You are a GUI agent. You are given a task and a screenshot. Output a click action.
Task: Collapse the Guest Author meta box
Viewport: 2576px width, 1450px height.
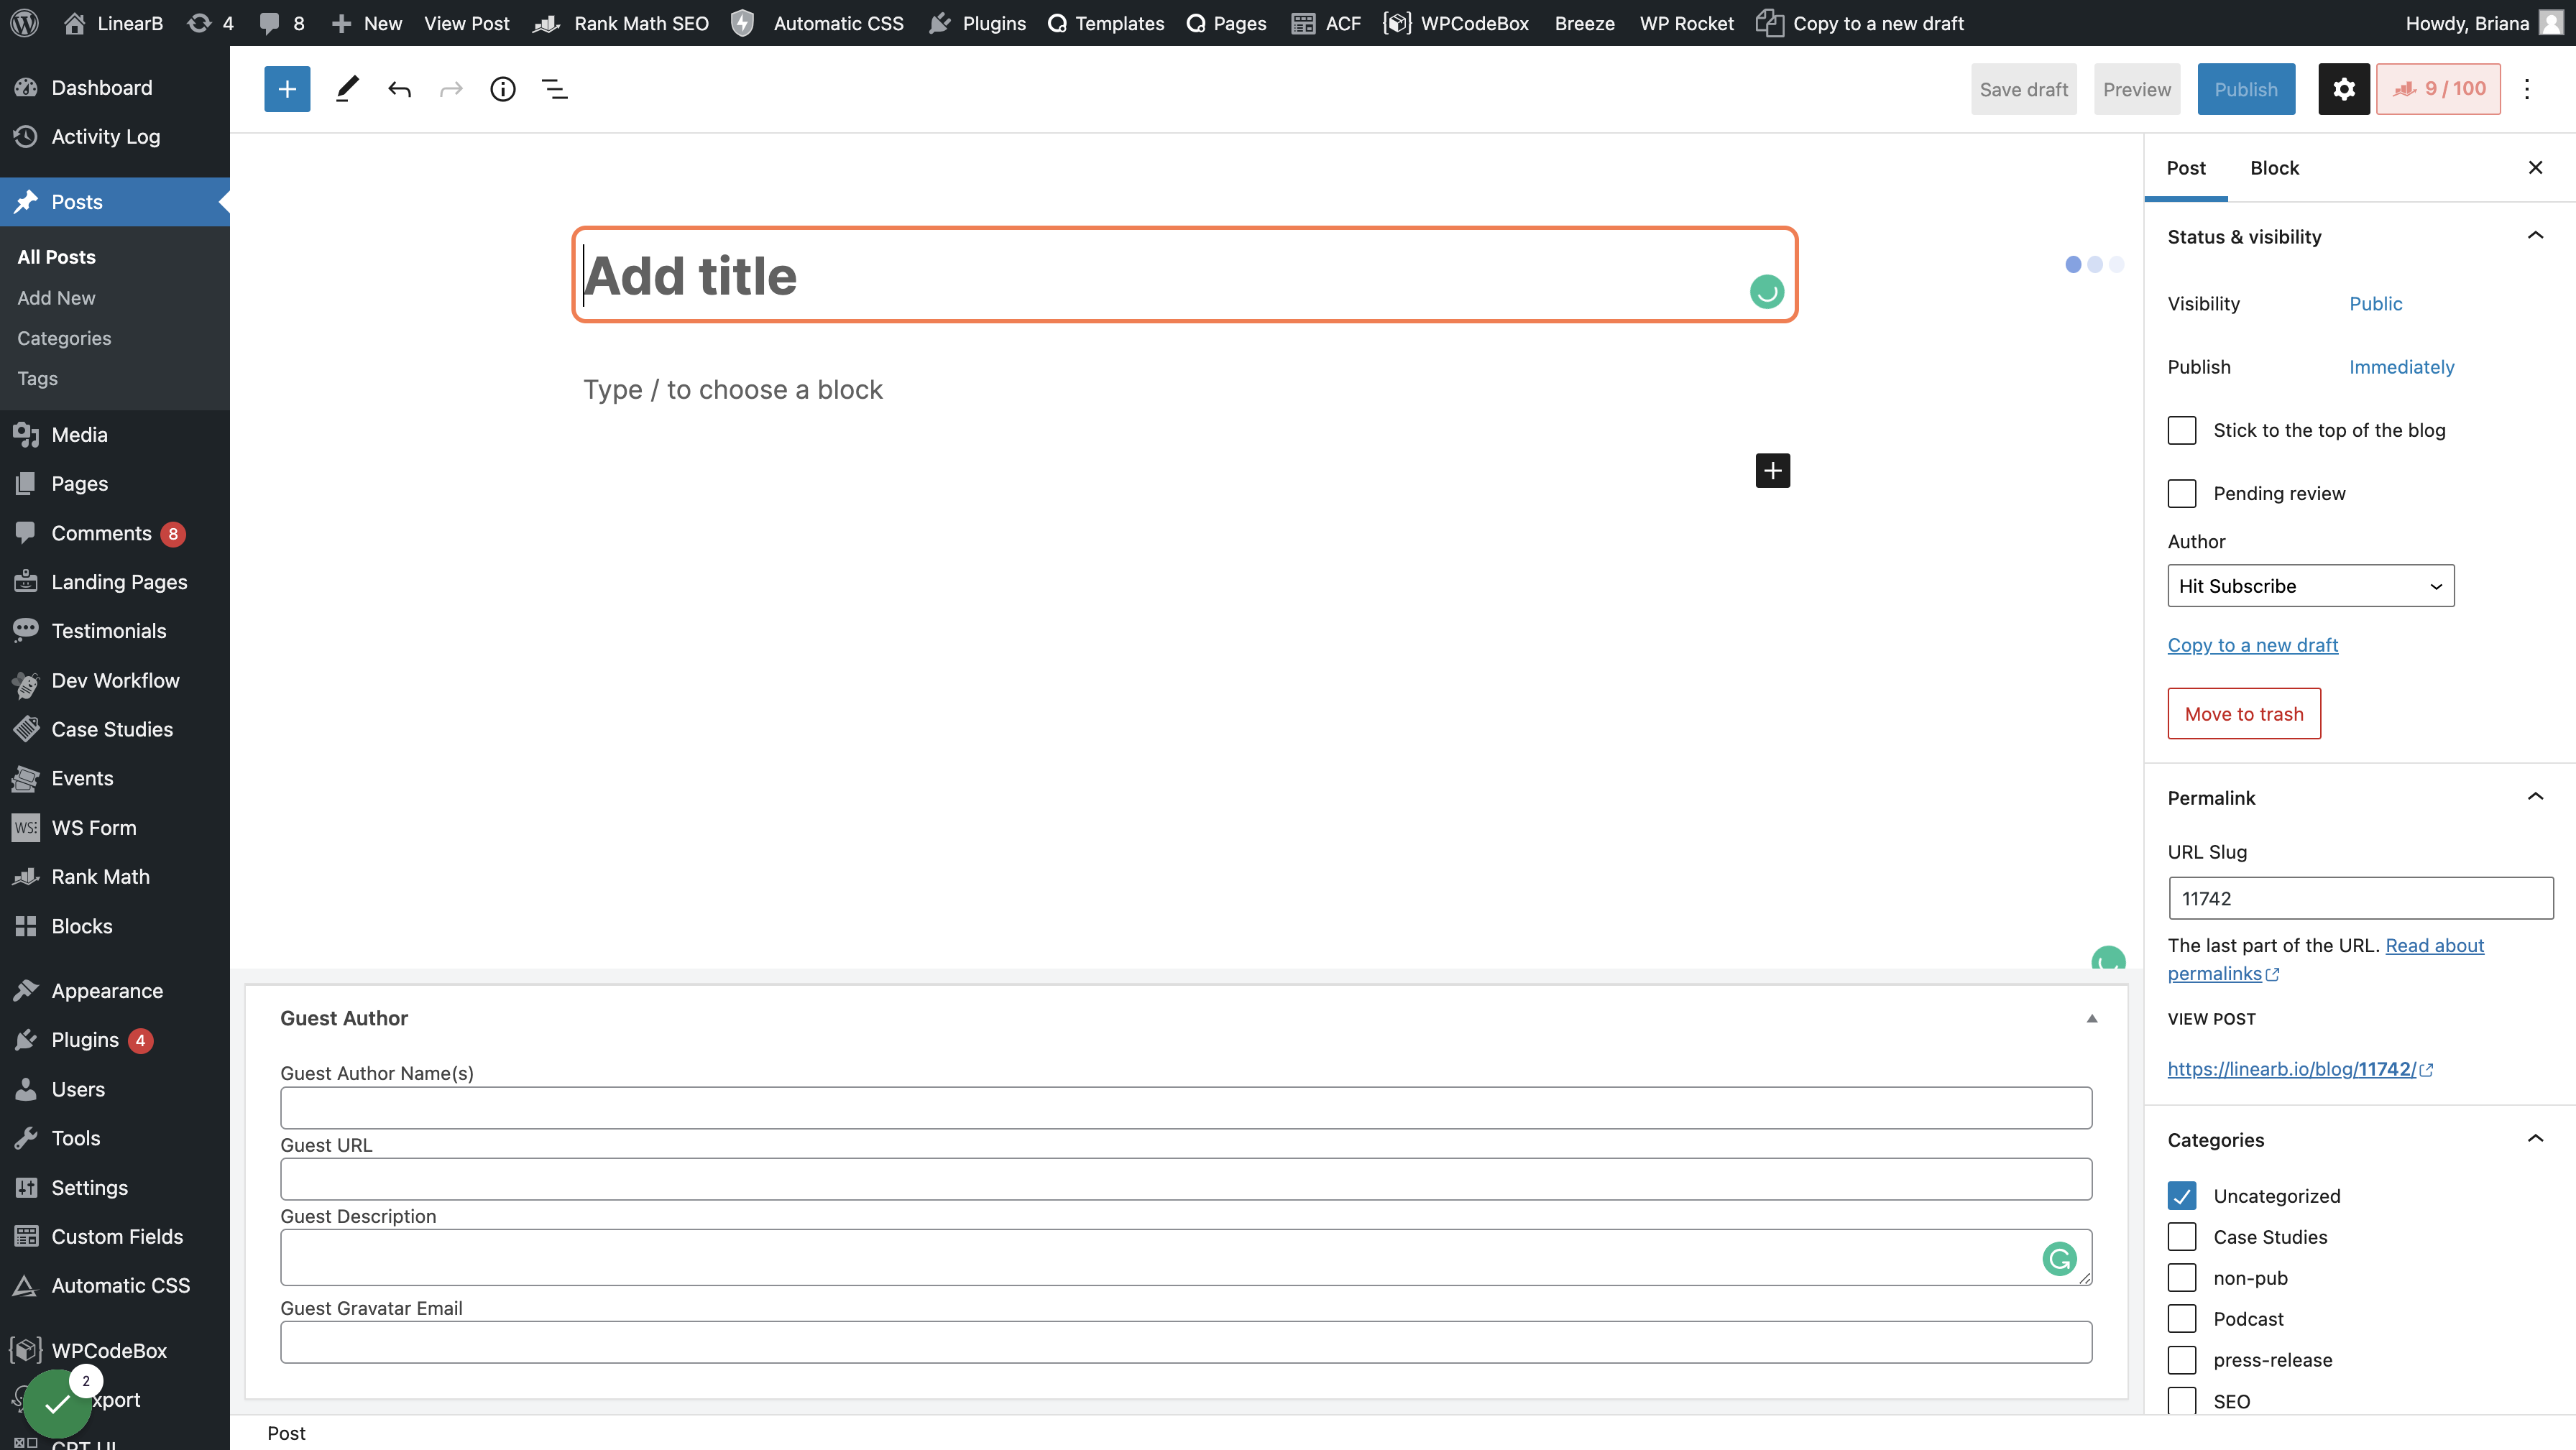pos(2091,1018)
